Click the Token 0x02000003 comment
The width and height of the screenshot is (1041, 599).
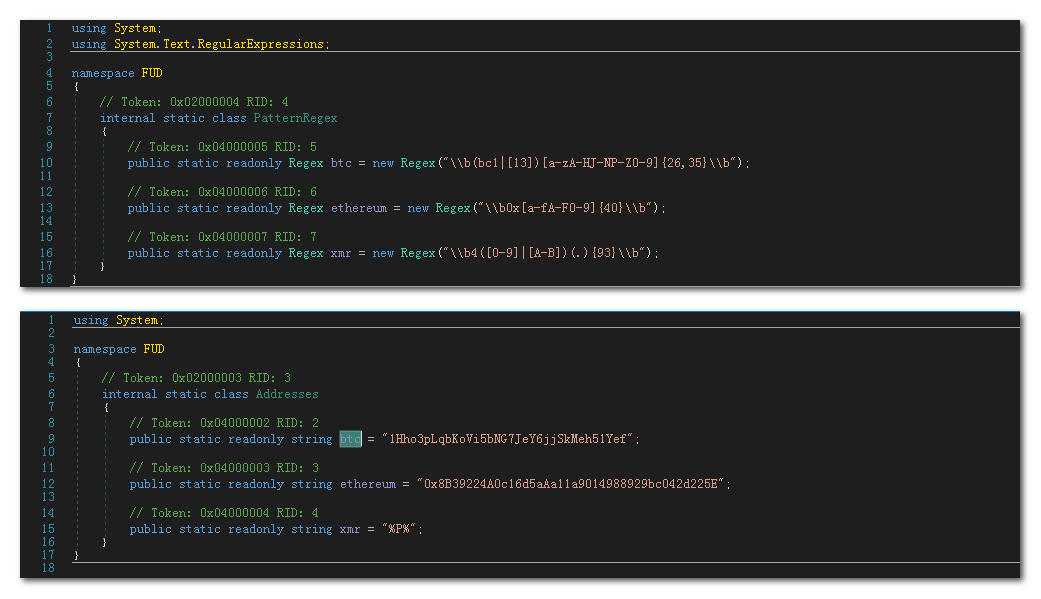[x=196, y=378]
